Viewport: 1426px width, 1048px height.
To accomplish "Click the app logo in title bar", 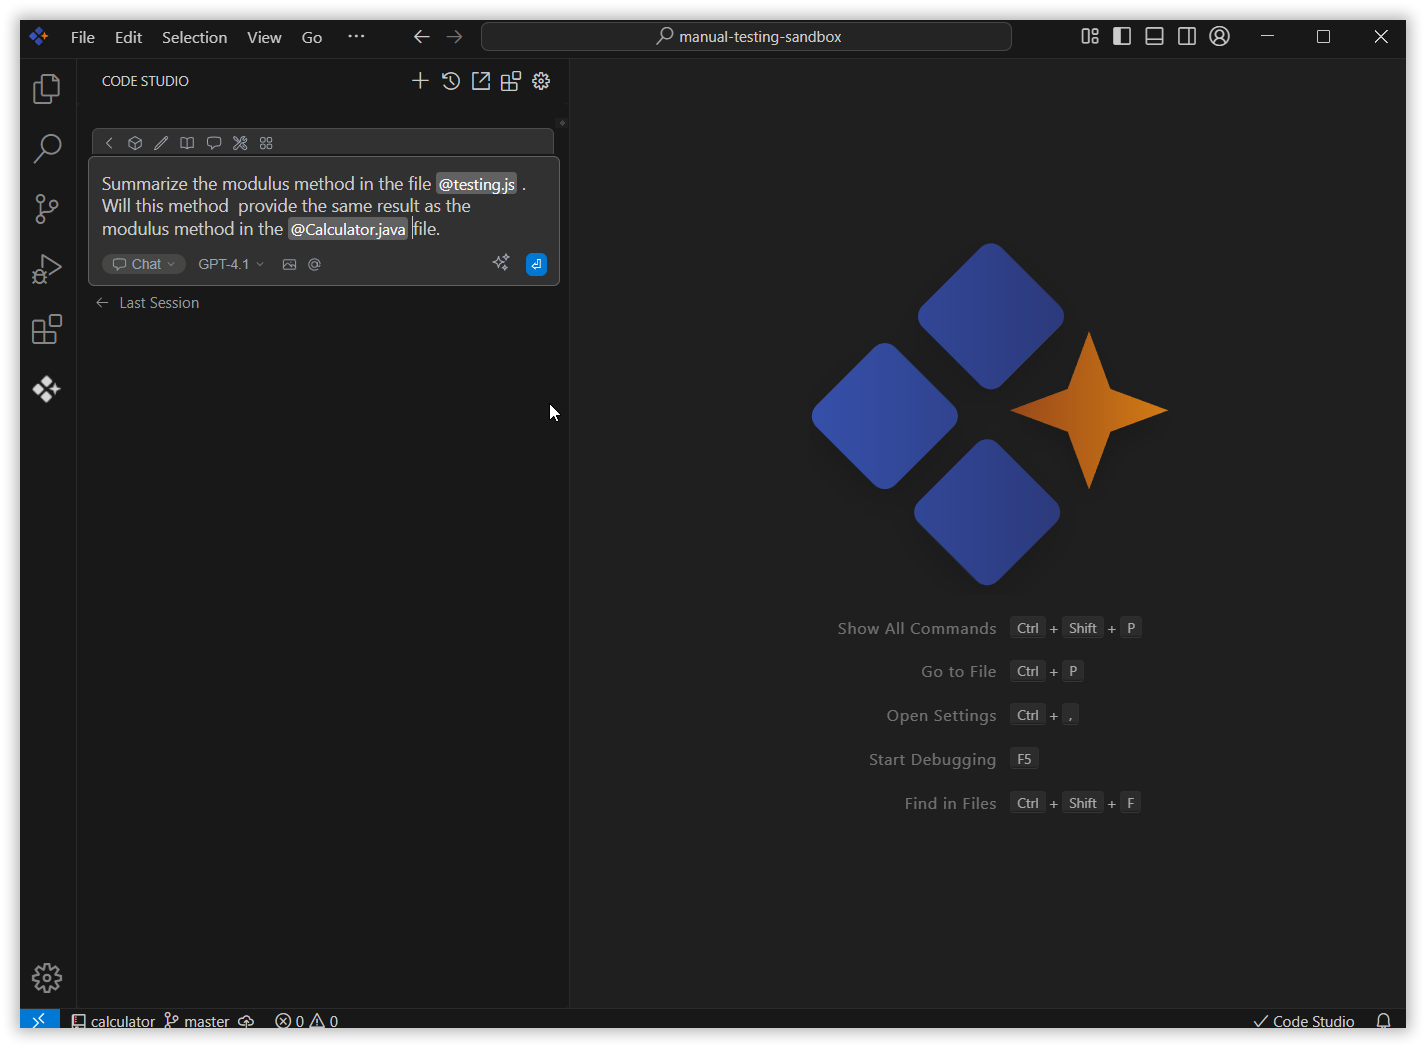I will [x=39, y=36].
